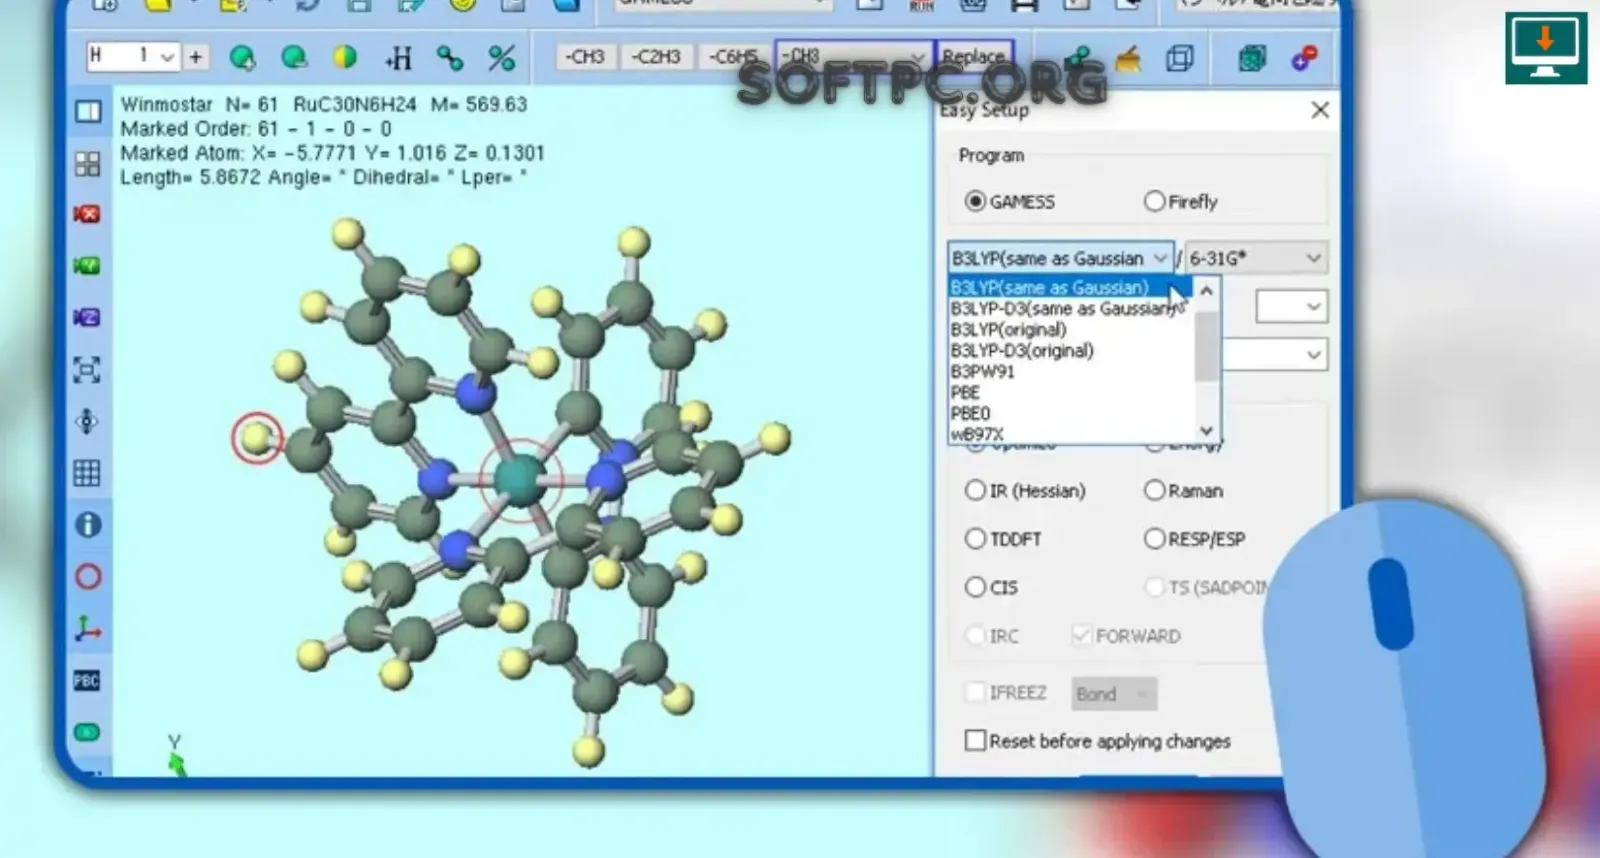
Task: Click the fit-to-window frame icon in sidebar
Action: [x=87, y=370]
